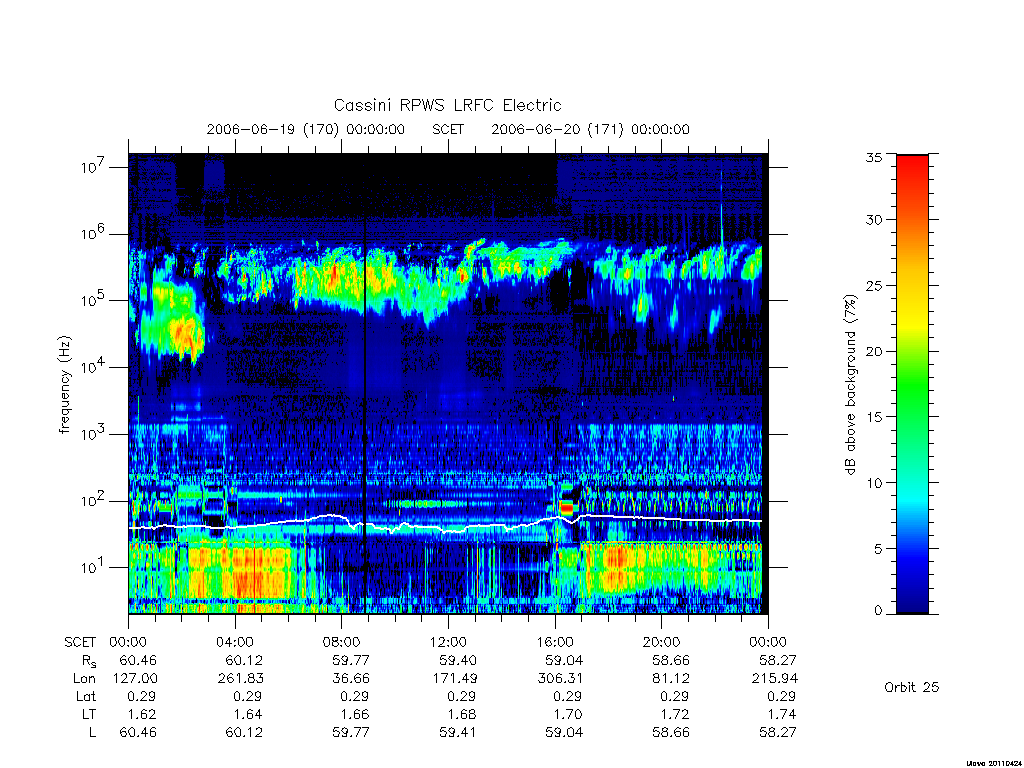Click the 10^1 frequency tick label

click(x=95, y=567)
